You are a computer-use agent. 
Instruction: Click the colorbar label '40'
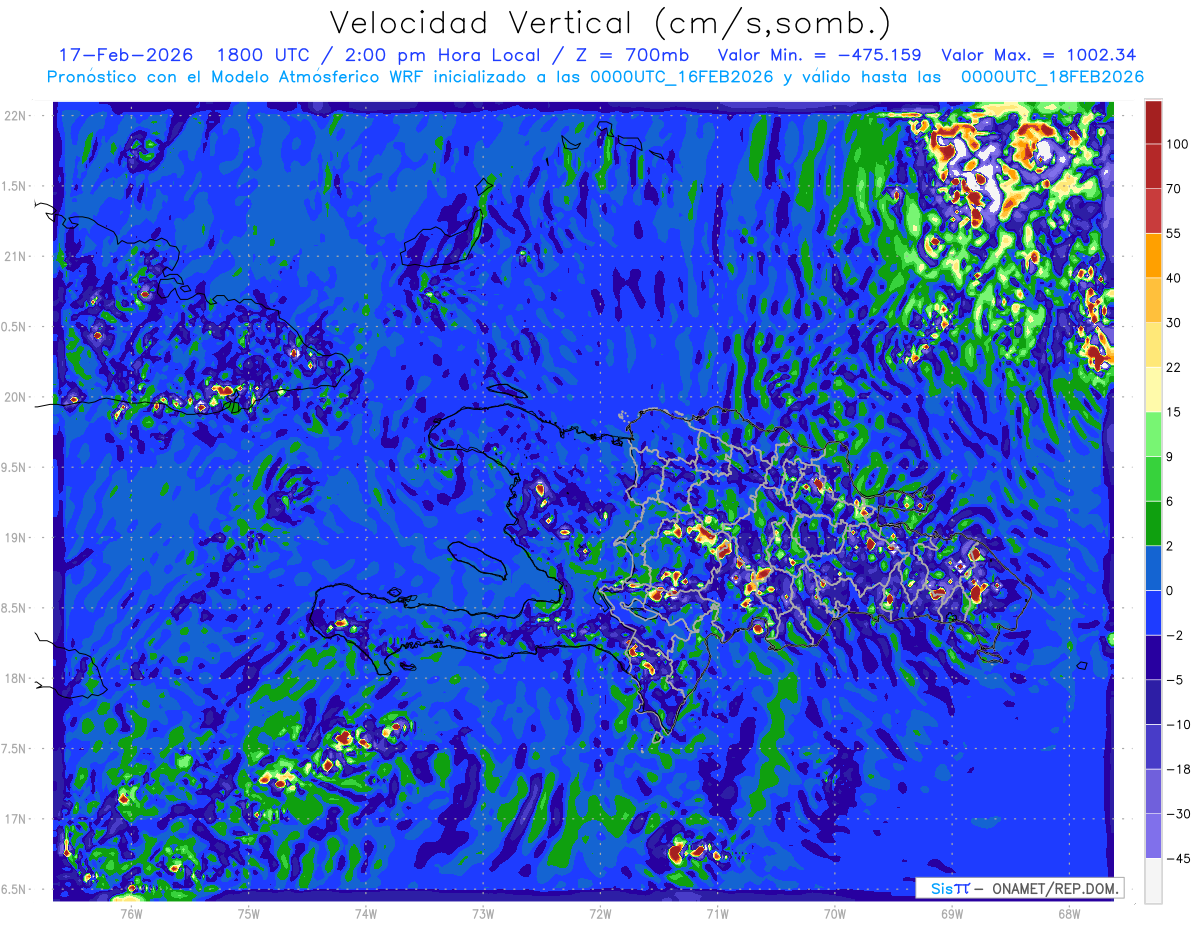click(1174, 278)
